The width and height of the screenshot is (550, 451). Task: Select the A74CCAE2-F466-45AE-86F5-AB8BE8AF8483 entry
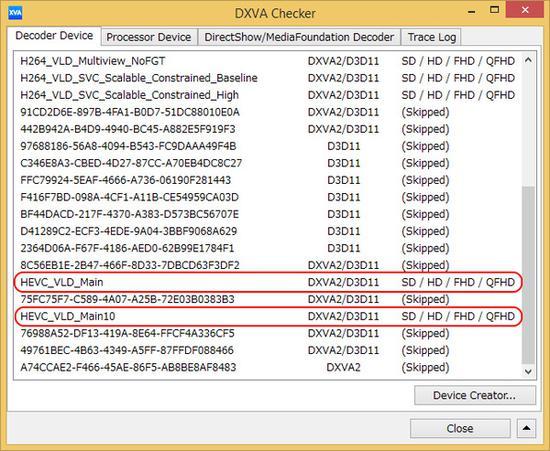pyautogui.click(x=268, y=368)
